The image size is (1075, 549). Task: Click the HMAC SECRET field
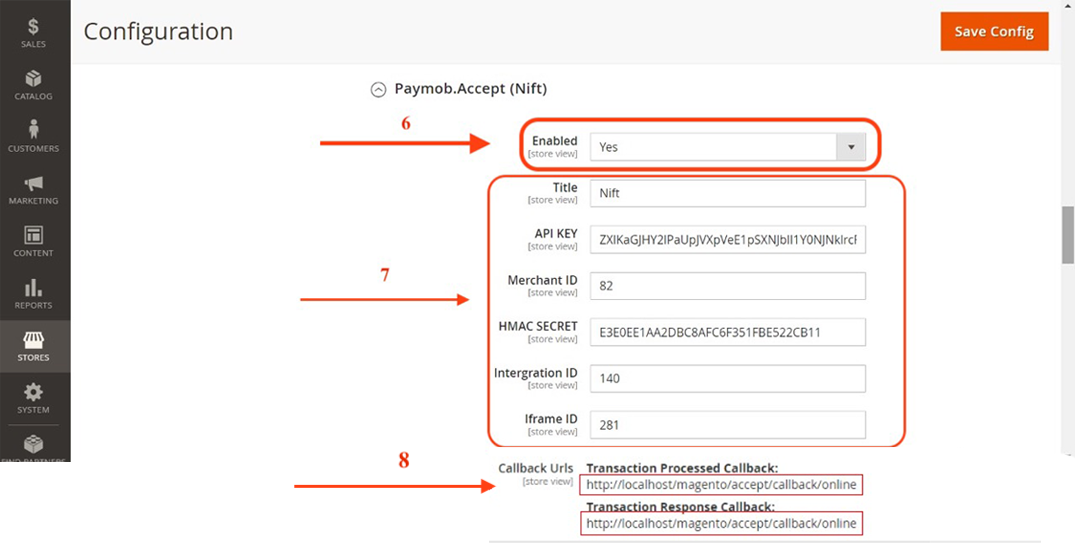coord(727,332)
